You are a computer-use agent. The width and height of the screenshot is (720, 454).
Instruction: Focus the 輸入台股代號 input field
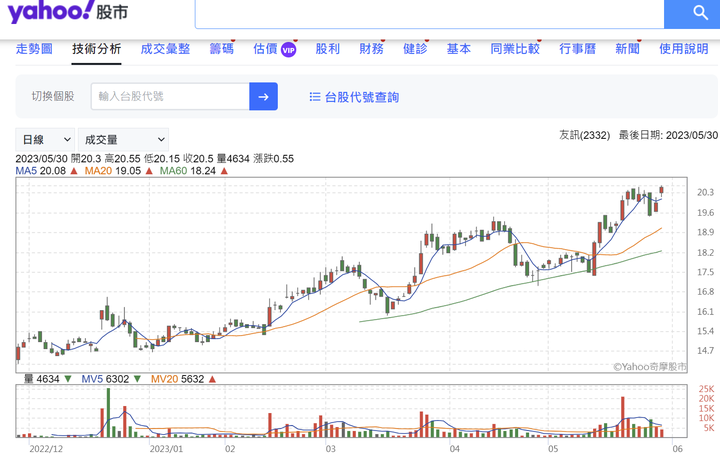coord(170,96)
